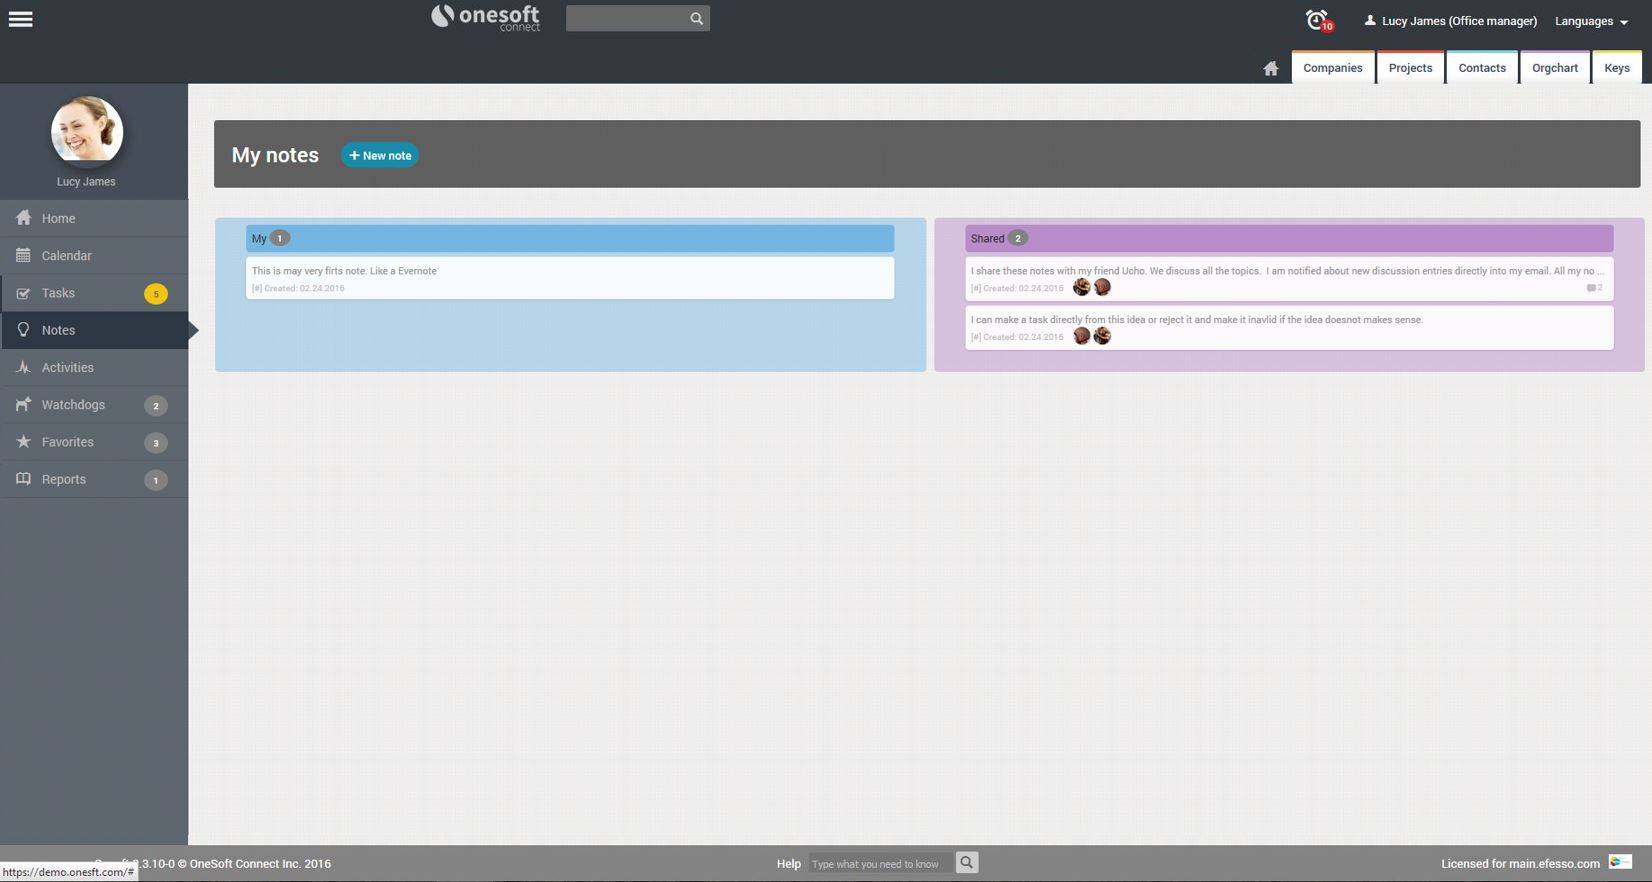Switch to the Contacts tab
Screen dimensions: 1652x882
click(1482, 67)
